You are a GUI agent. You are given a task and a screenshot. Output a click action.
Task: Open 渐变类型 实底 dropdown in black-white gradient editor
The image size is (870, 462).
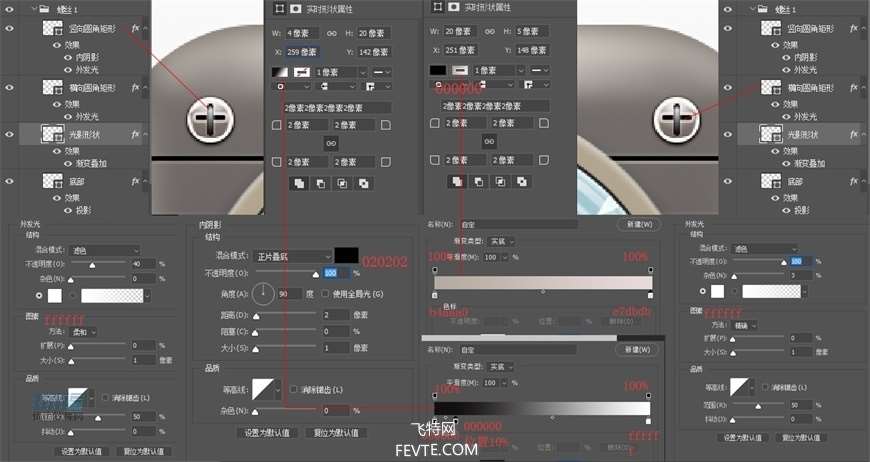point(500,367)
